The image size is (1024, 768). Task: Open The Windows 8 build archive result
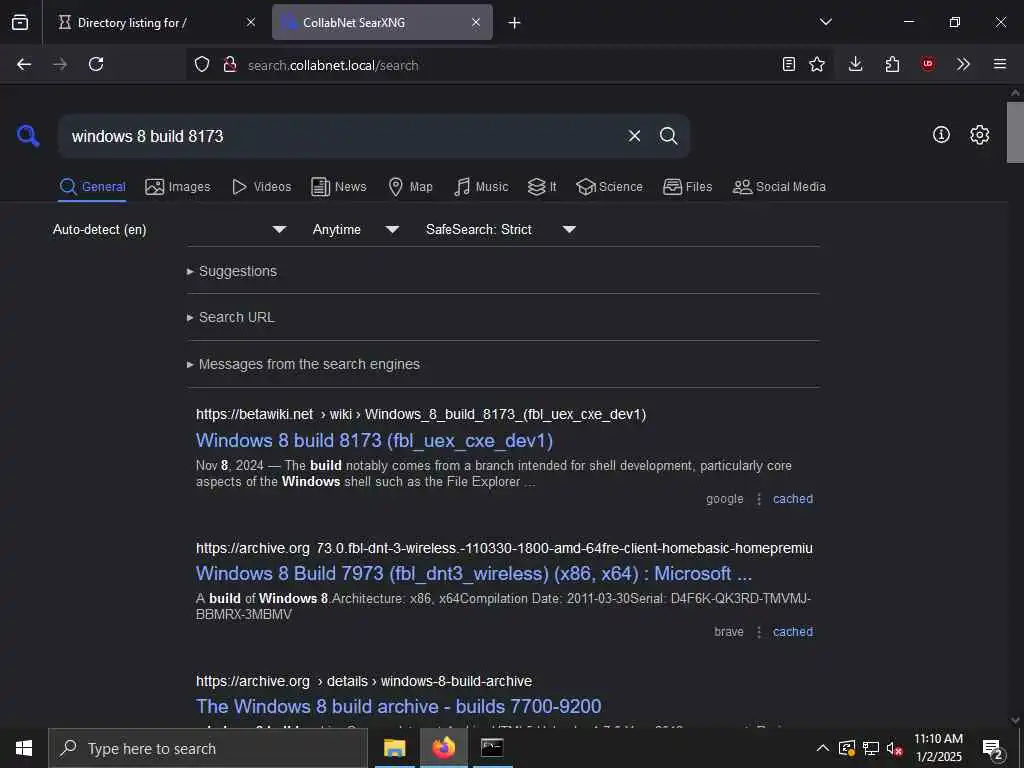(398, 707)
